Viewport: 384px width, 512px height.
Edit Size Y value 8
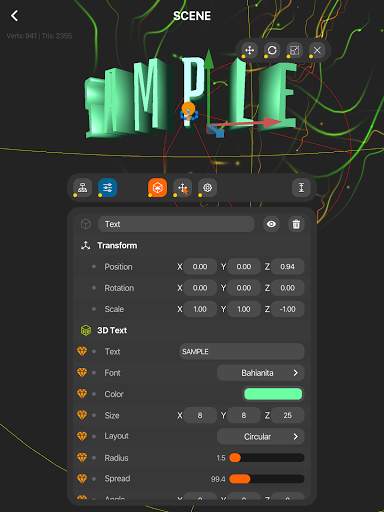pos(244,415)
